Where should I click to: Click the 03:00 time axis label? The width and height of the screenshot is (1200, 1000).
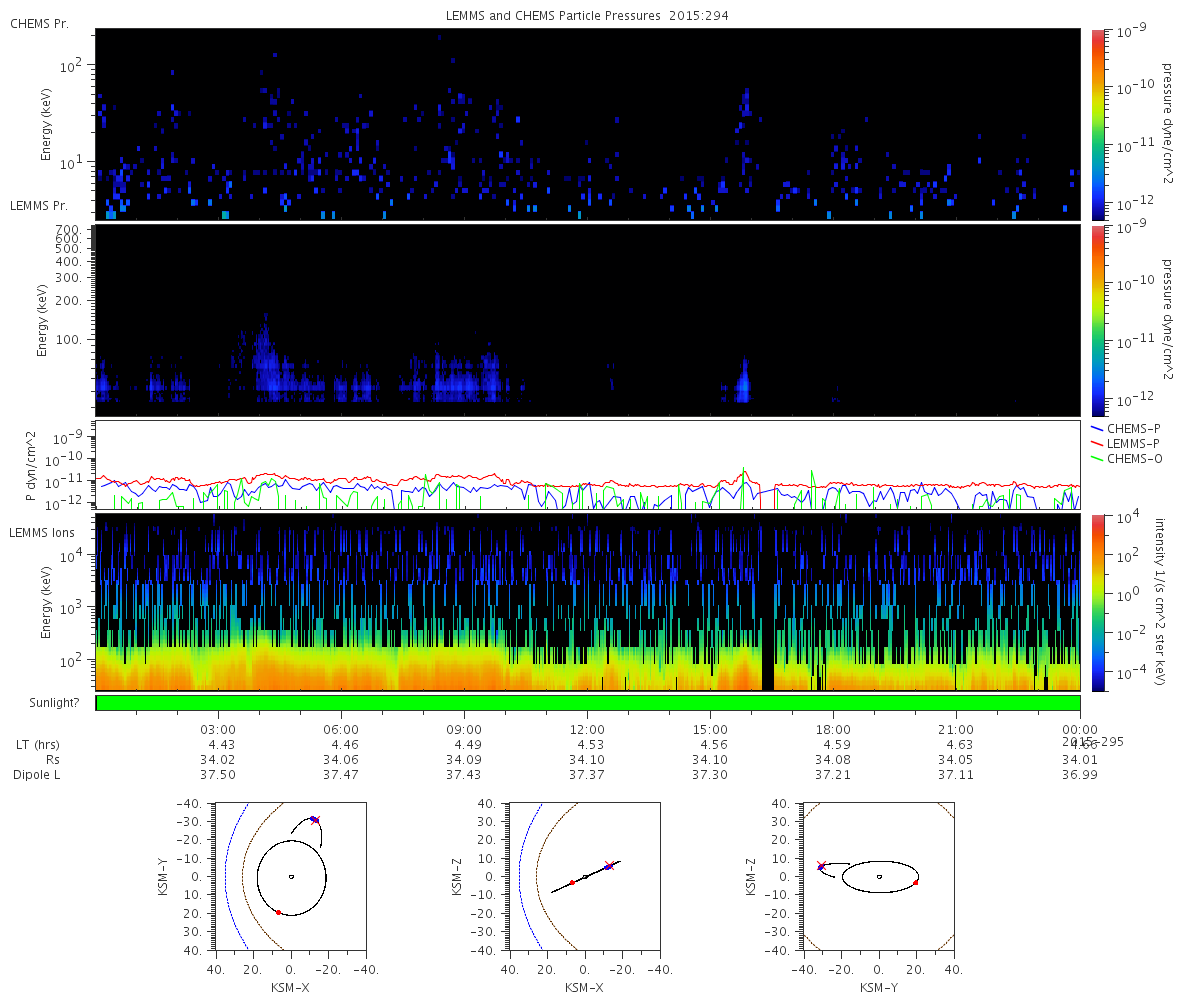pos(218,729)
